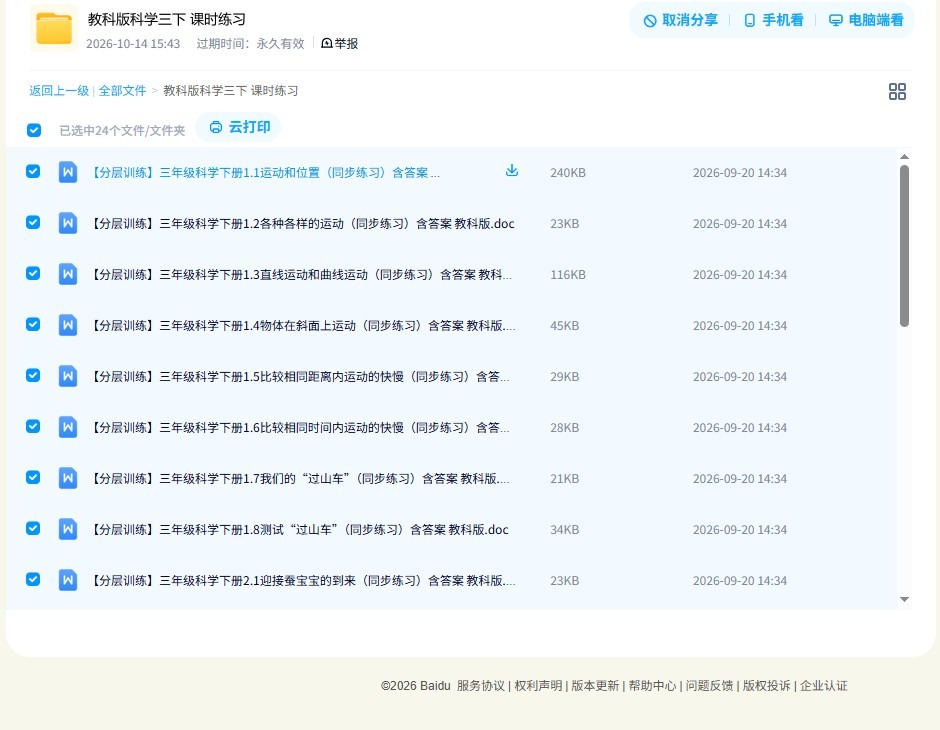Click the file list scrollbar thumb

point(904,246)
